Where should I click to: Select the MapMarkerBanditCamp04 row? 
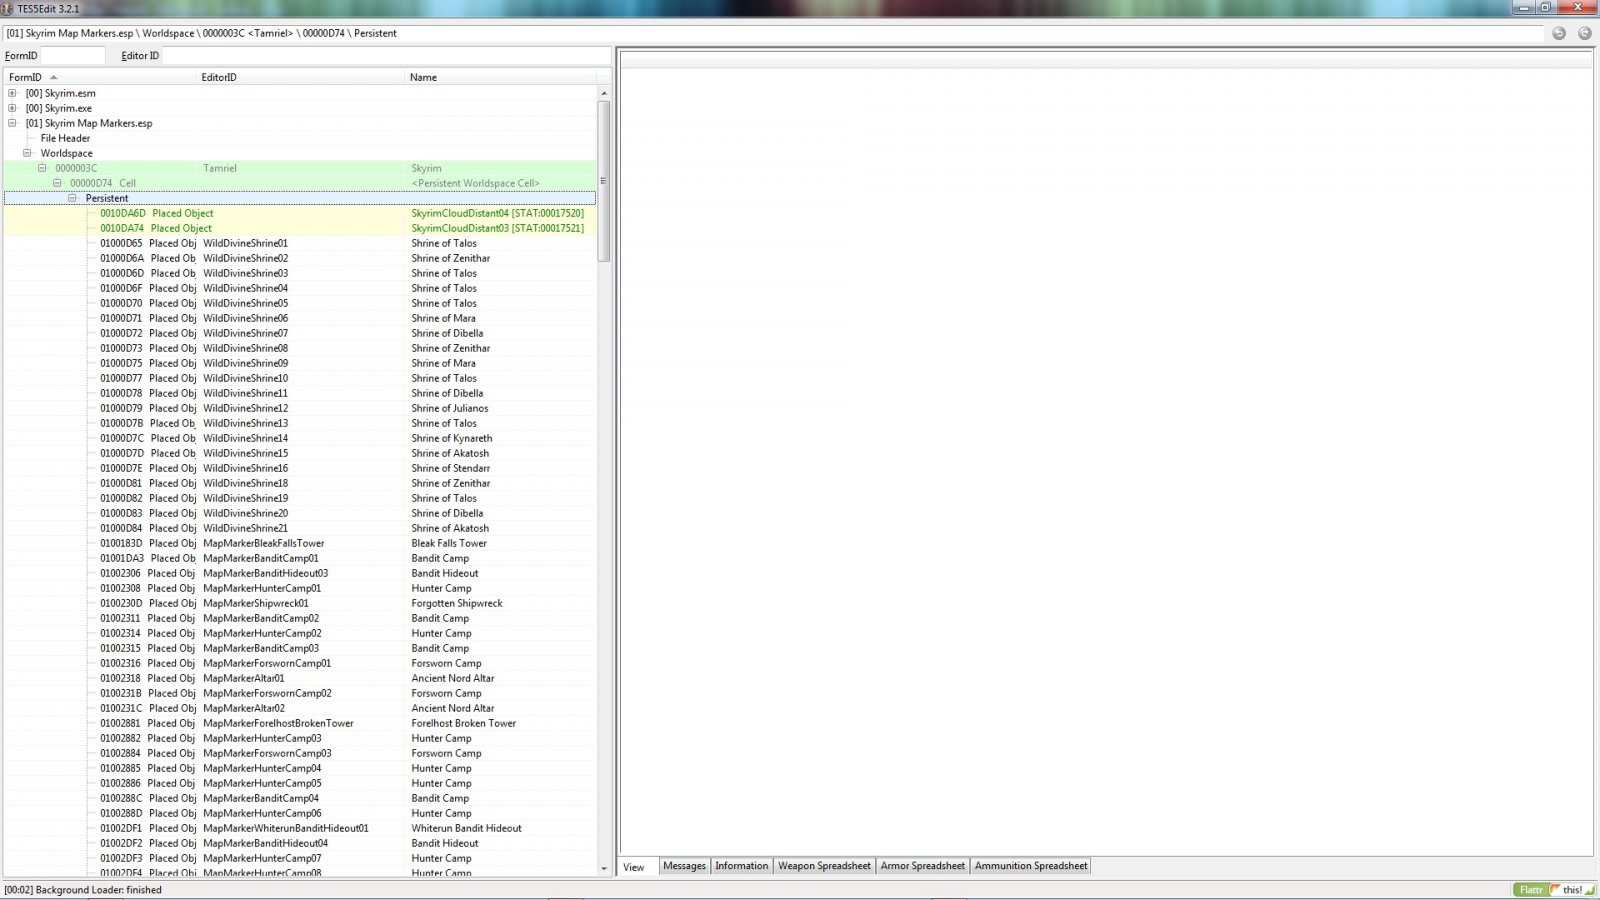pyautogui.click(x=300, y=798)
